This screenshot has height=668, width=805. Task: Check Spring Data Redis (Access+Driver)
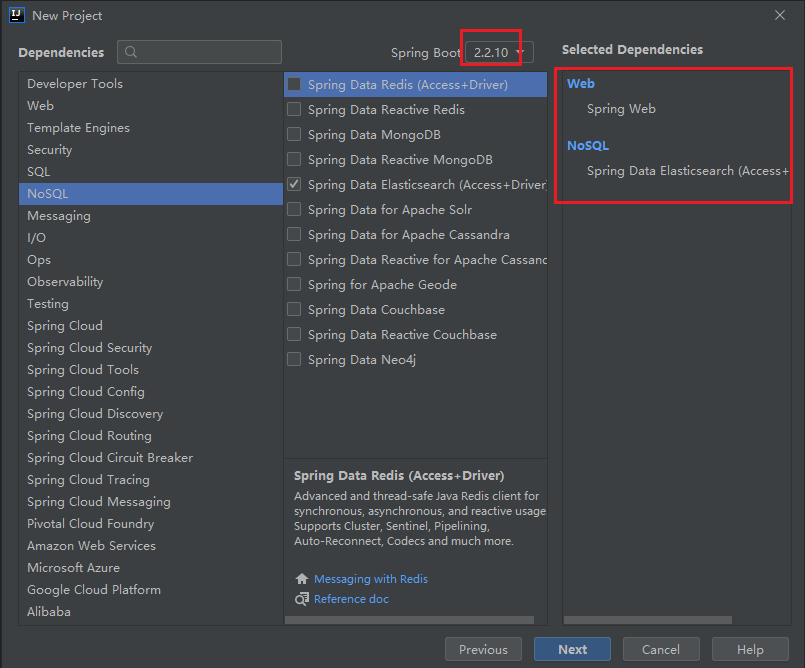(294, 84)
